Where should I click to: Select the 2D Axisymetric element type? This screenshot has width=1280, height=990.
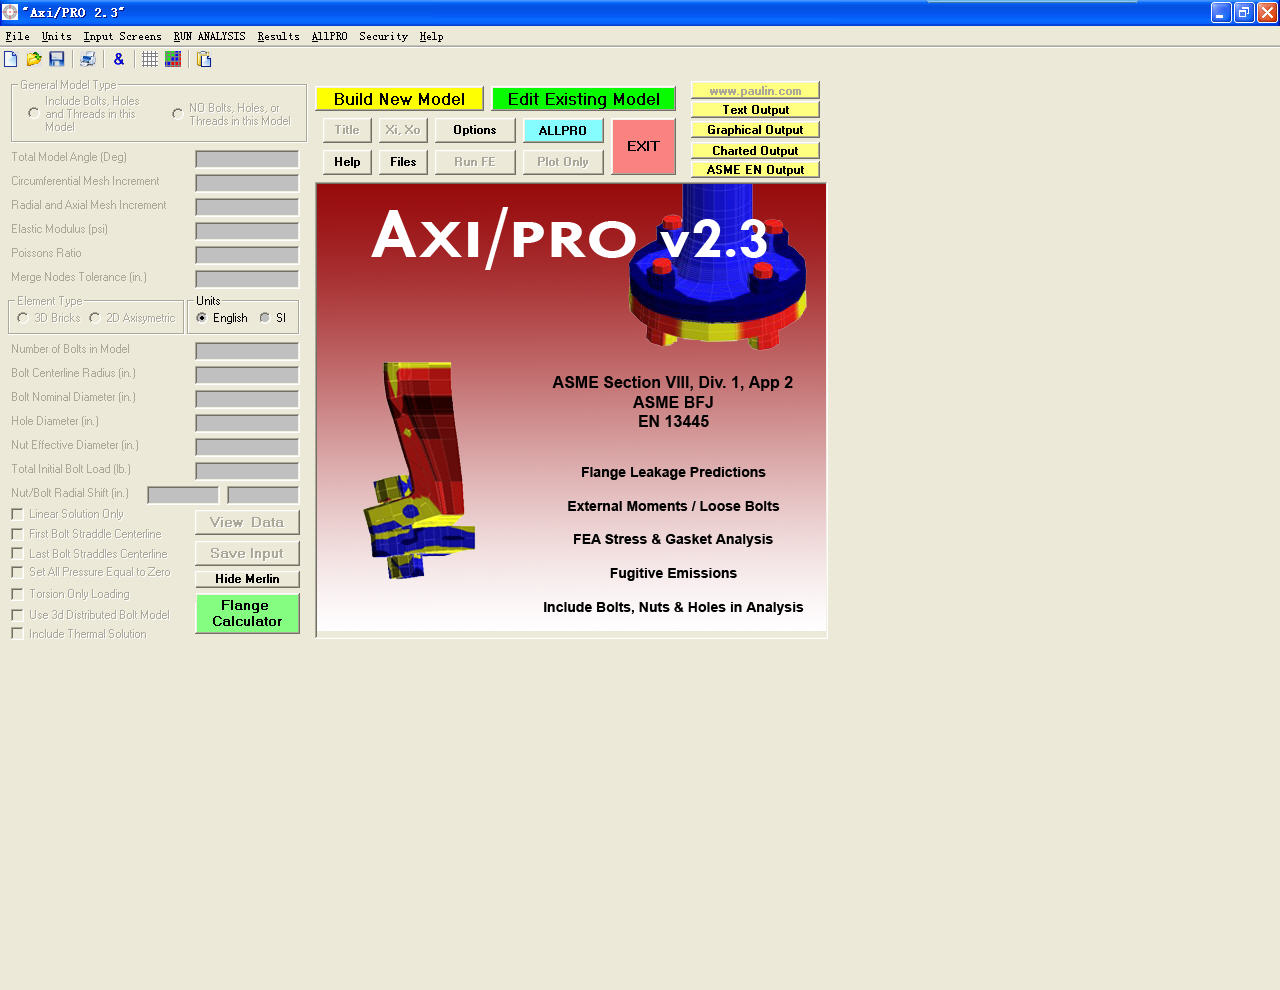point(95,318)
